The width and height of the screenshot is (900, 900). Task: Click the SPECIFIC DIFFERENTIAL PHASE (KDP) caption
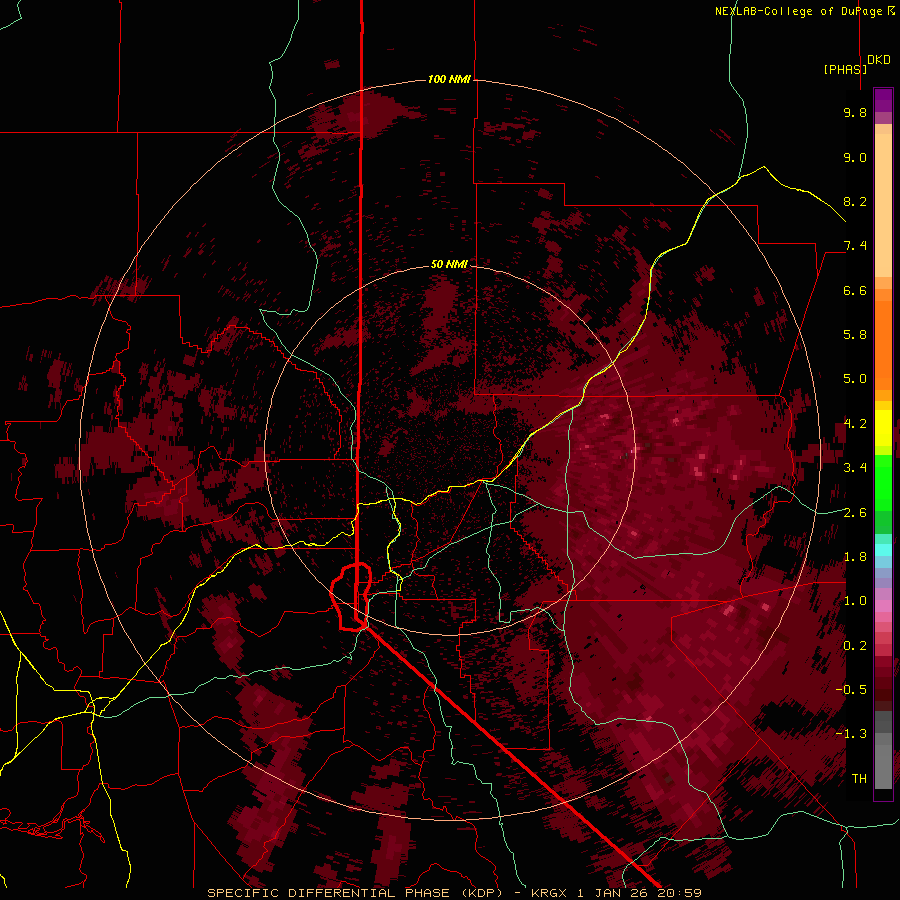(355, 893)
